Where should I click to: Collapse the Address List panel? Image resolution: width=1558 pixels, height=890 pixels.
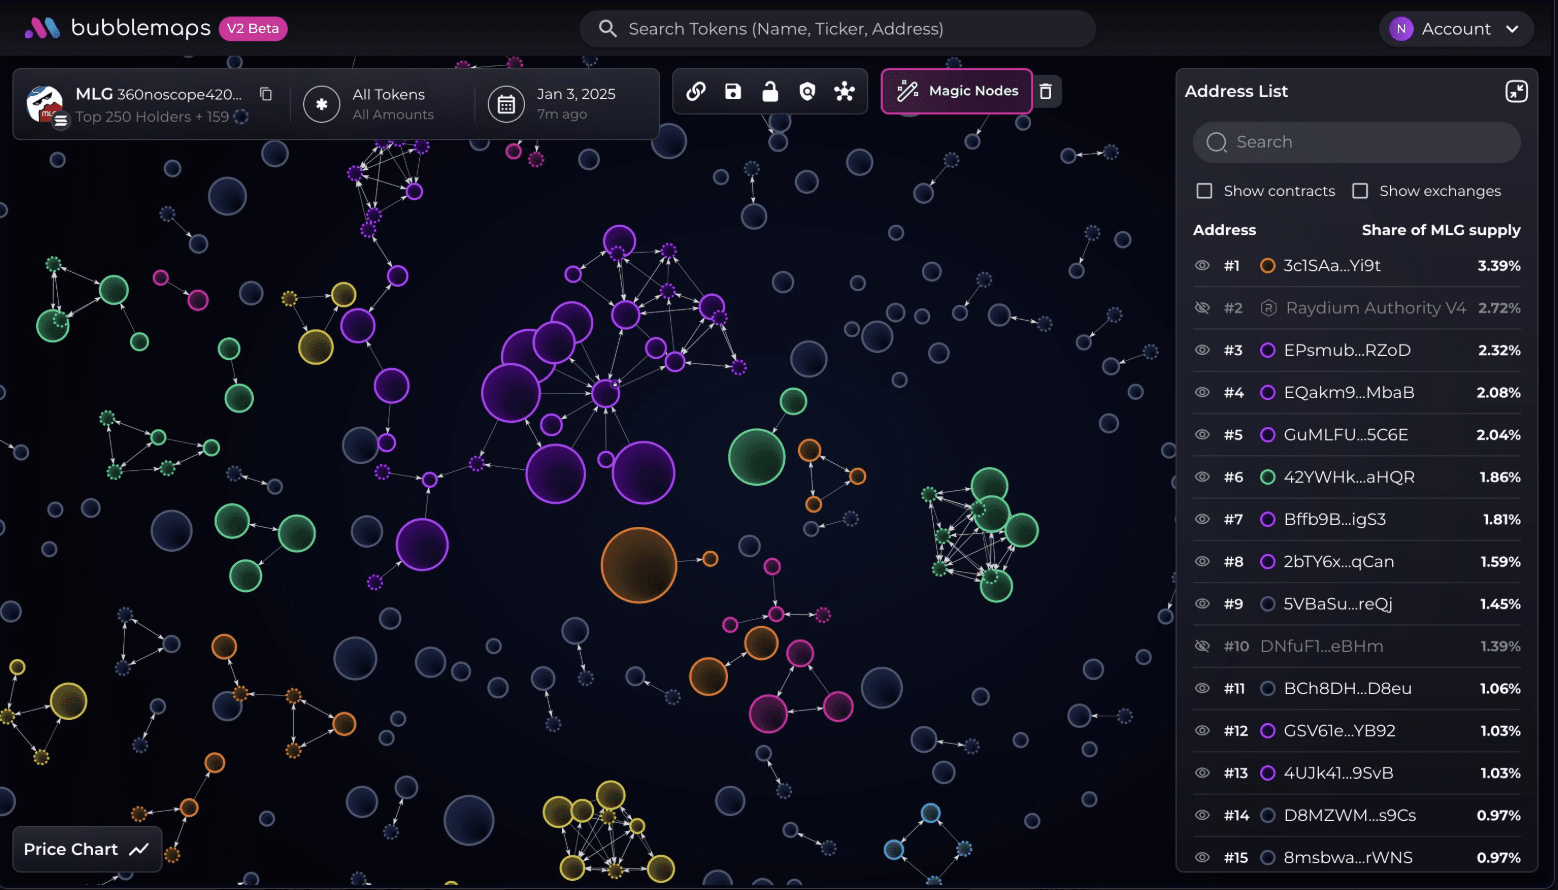(x=1516, y=92)
